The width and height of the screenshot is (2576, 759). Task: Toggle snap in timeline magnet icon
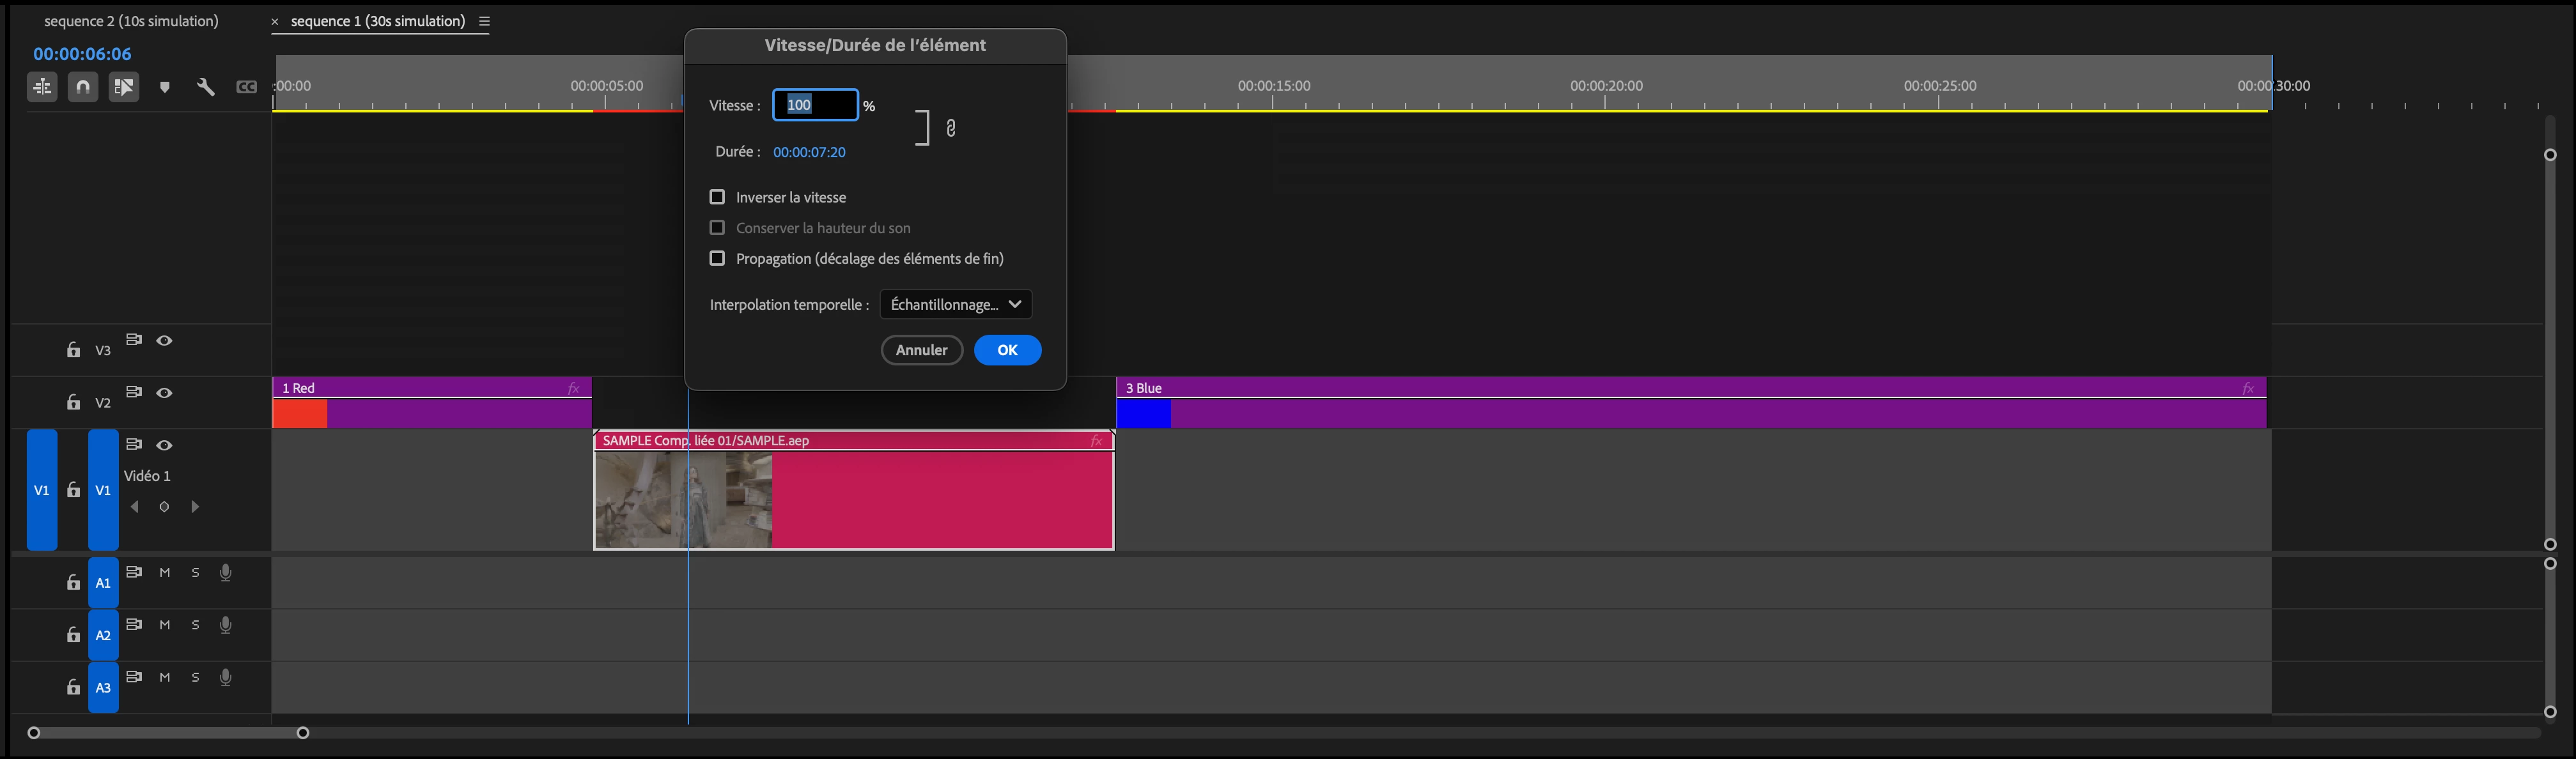83,87
